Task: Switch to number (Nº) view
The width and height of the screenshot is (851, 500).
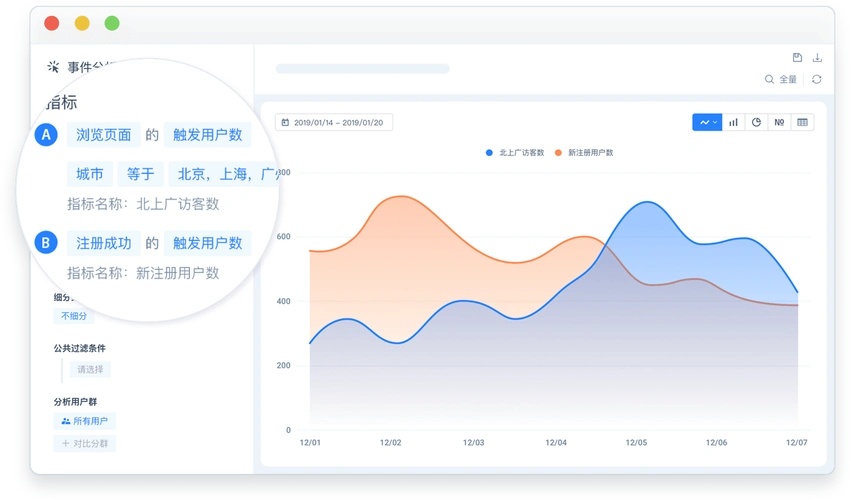Action: point(779,122)
